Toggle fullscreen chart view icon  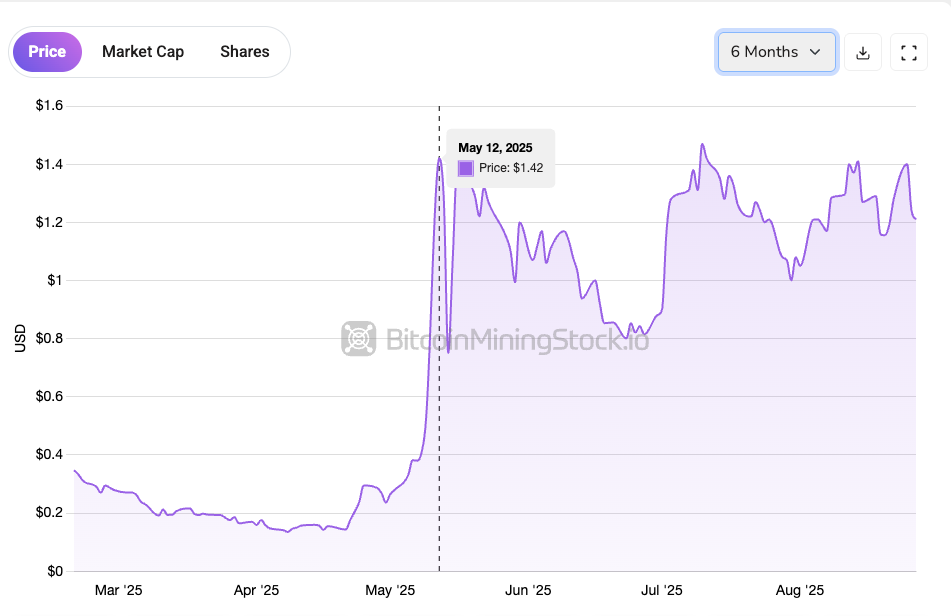909,53
